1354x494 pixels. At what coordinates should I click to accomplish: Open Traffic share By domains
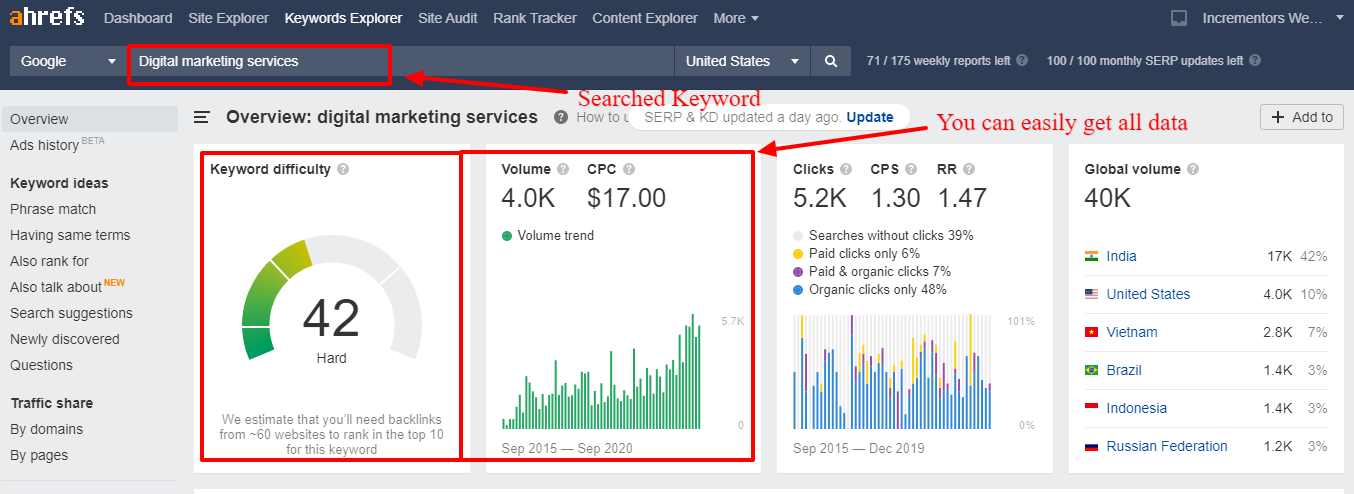click(46, 429)
